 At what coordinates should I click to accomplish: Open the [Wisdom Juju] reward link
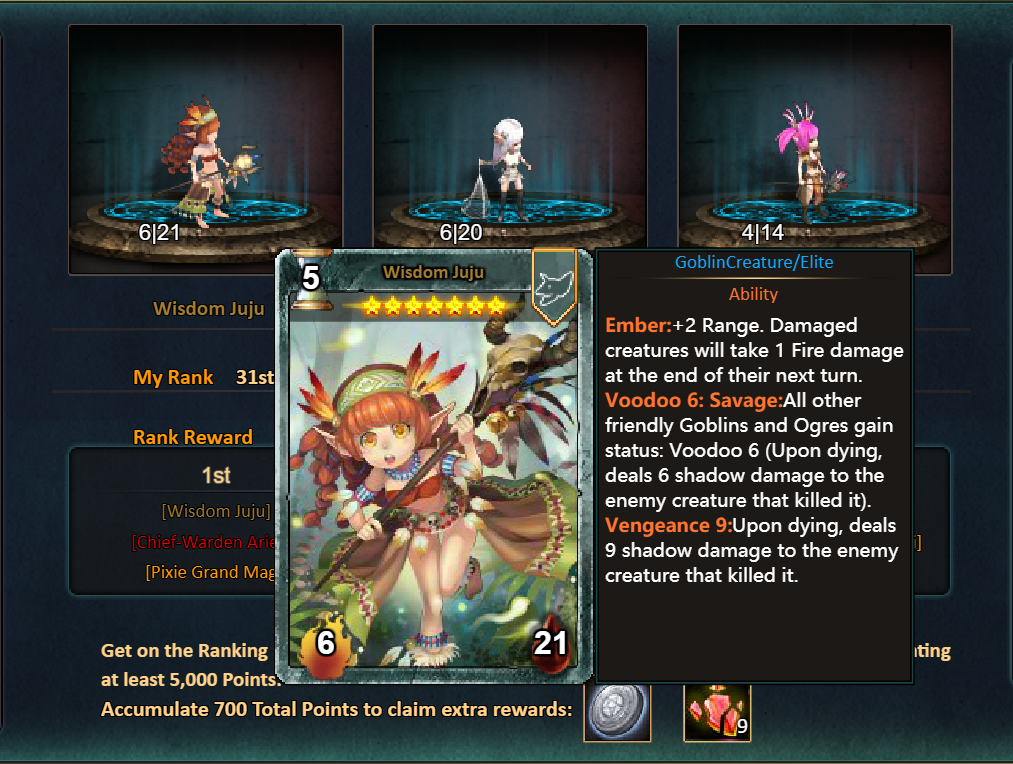click(x=216, y=511)
